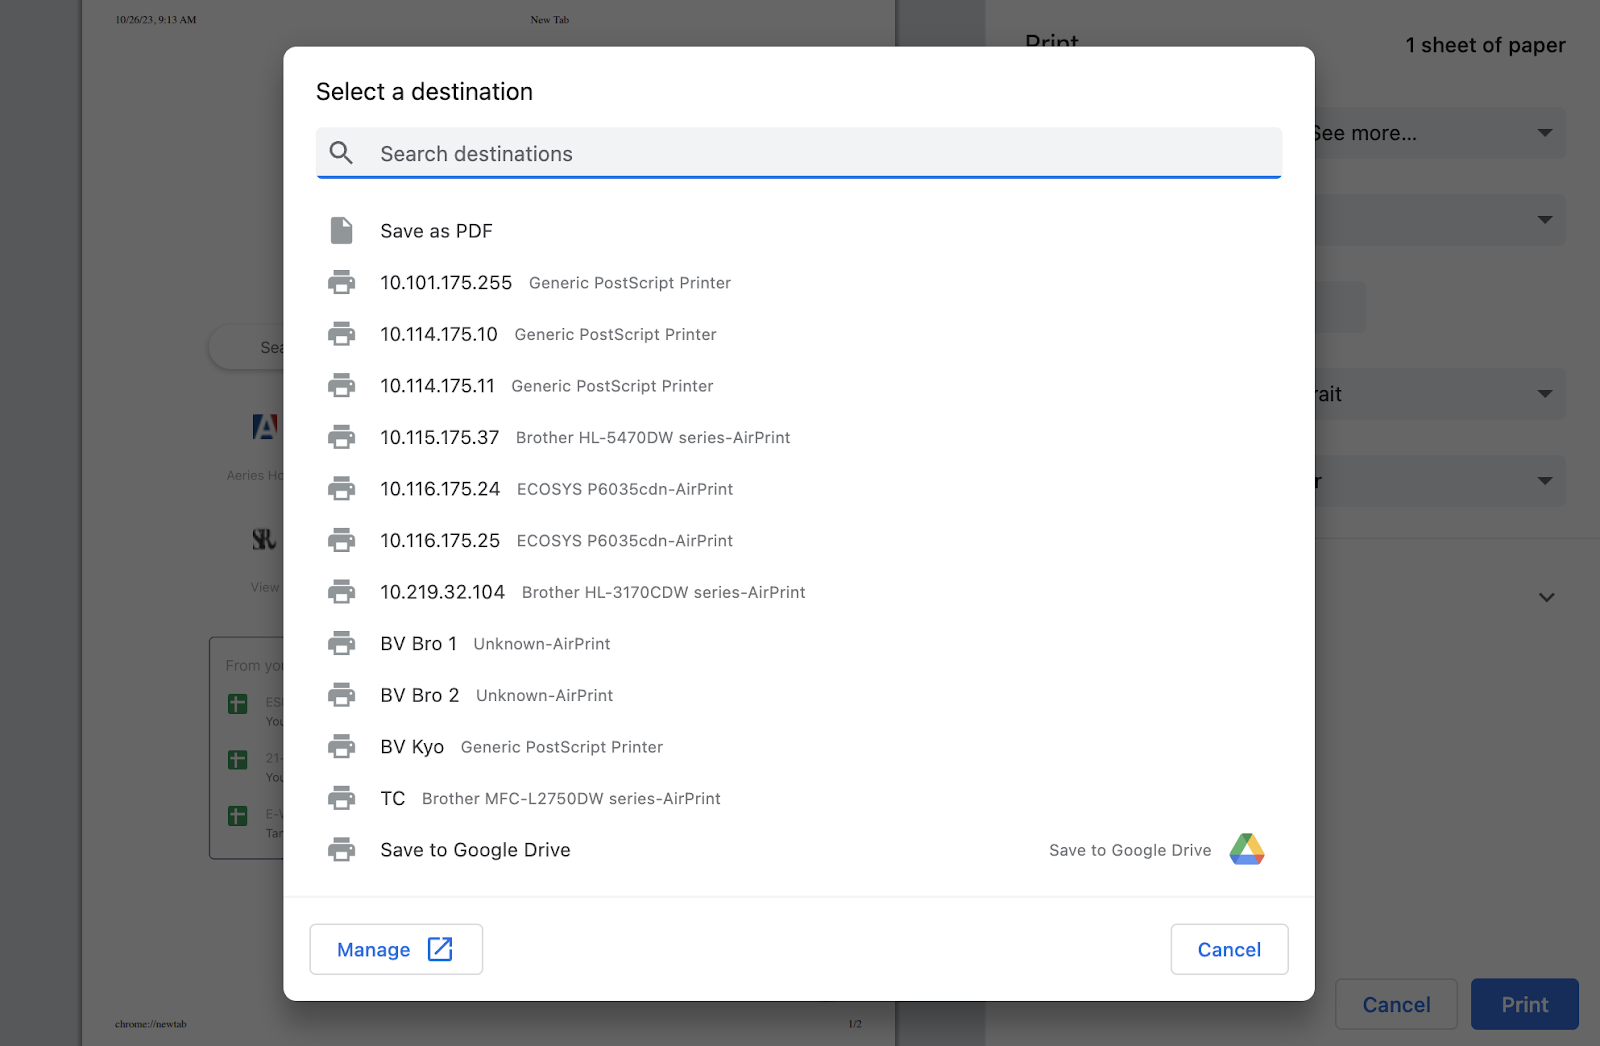This screenshot has width=1600, height=1046.
Task: Select the BV Kyo printer
Action: tap(799, 746)
